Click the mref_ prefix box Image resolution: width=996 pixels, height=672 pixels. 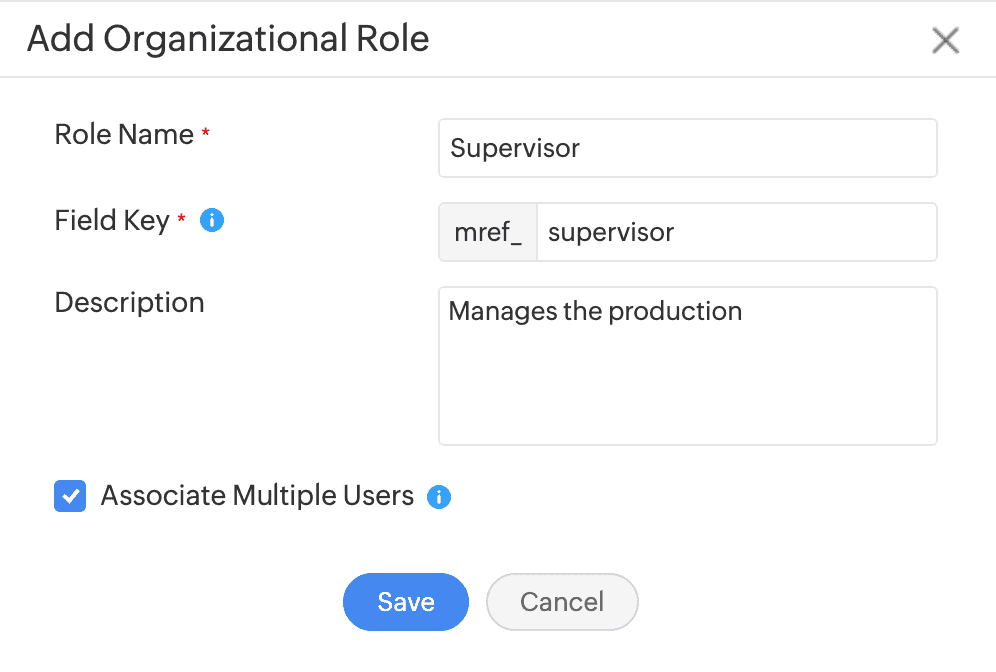pos(487,231)
